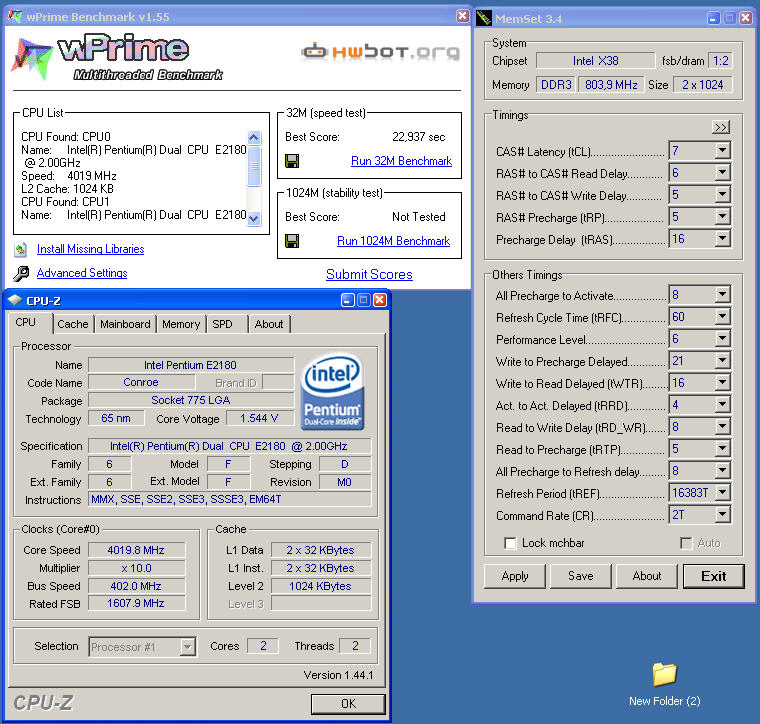Image resolution: width=760 pixels, height=724 pixels.
Task: Click Run 32M Benchmark link
Action: click(x=401, y=161)
